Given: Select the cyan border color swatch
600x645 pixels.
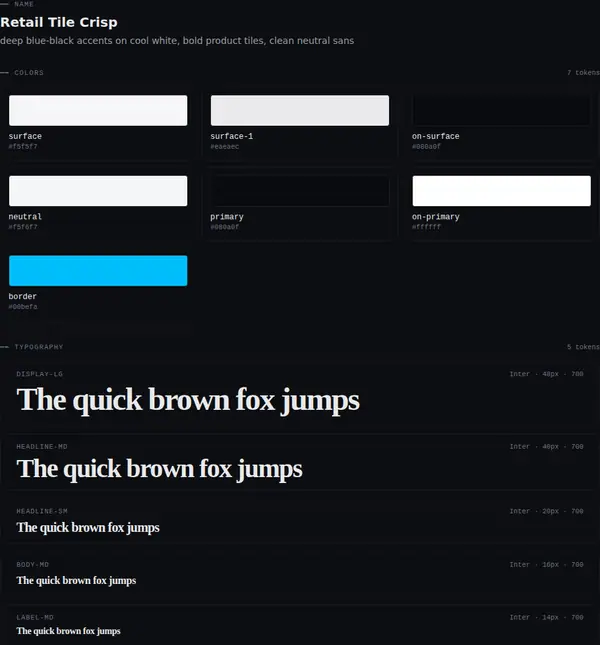Looking at the screenshot, I should 98,271.
